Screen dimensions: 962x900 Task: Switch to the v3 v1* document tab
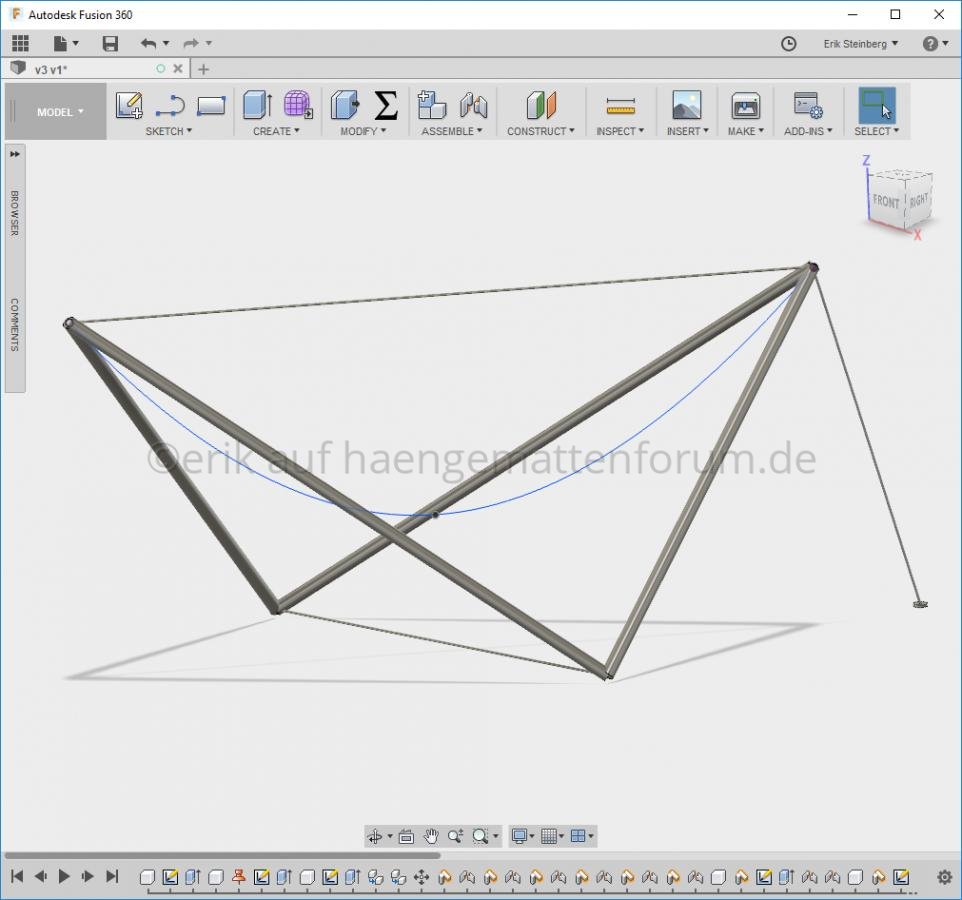tap(50, 69)
